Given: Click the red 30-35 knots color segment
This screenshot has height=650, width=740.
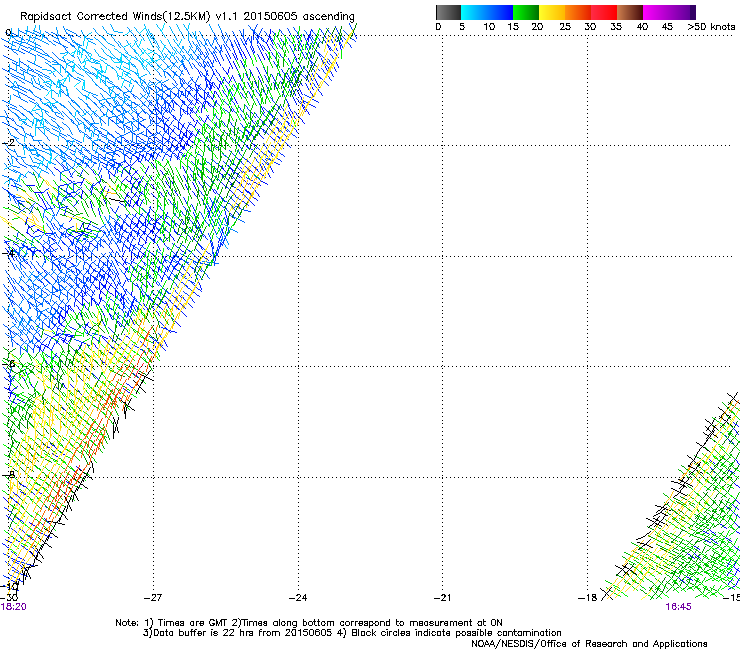Looking at the screenshot, I should (604, 12).
